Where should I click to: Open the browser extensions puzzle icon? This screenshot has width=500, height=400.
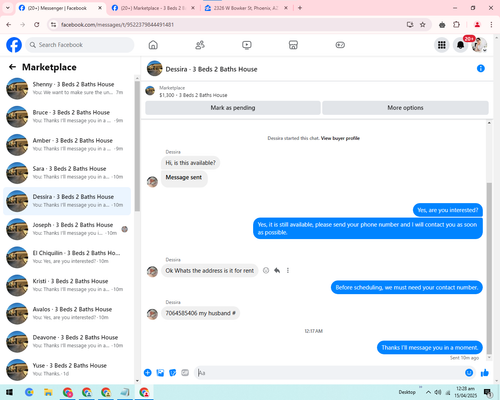(x=456, y=25)
